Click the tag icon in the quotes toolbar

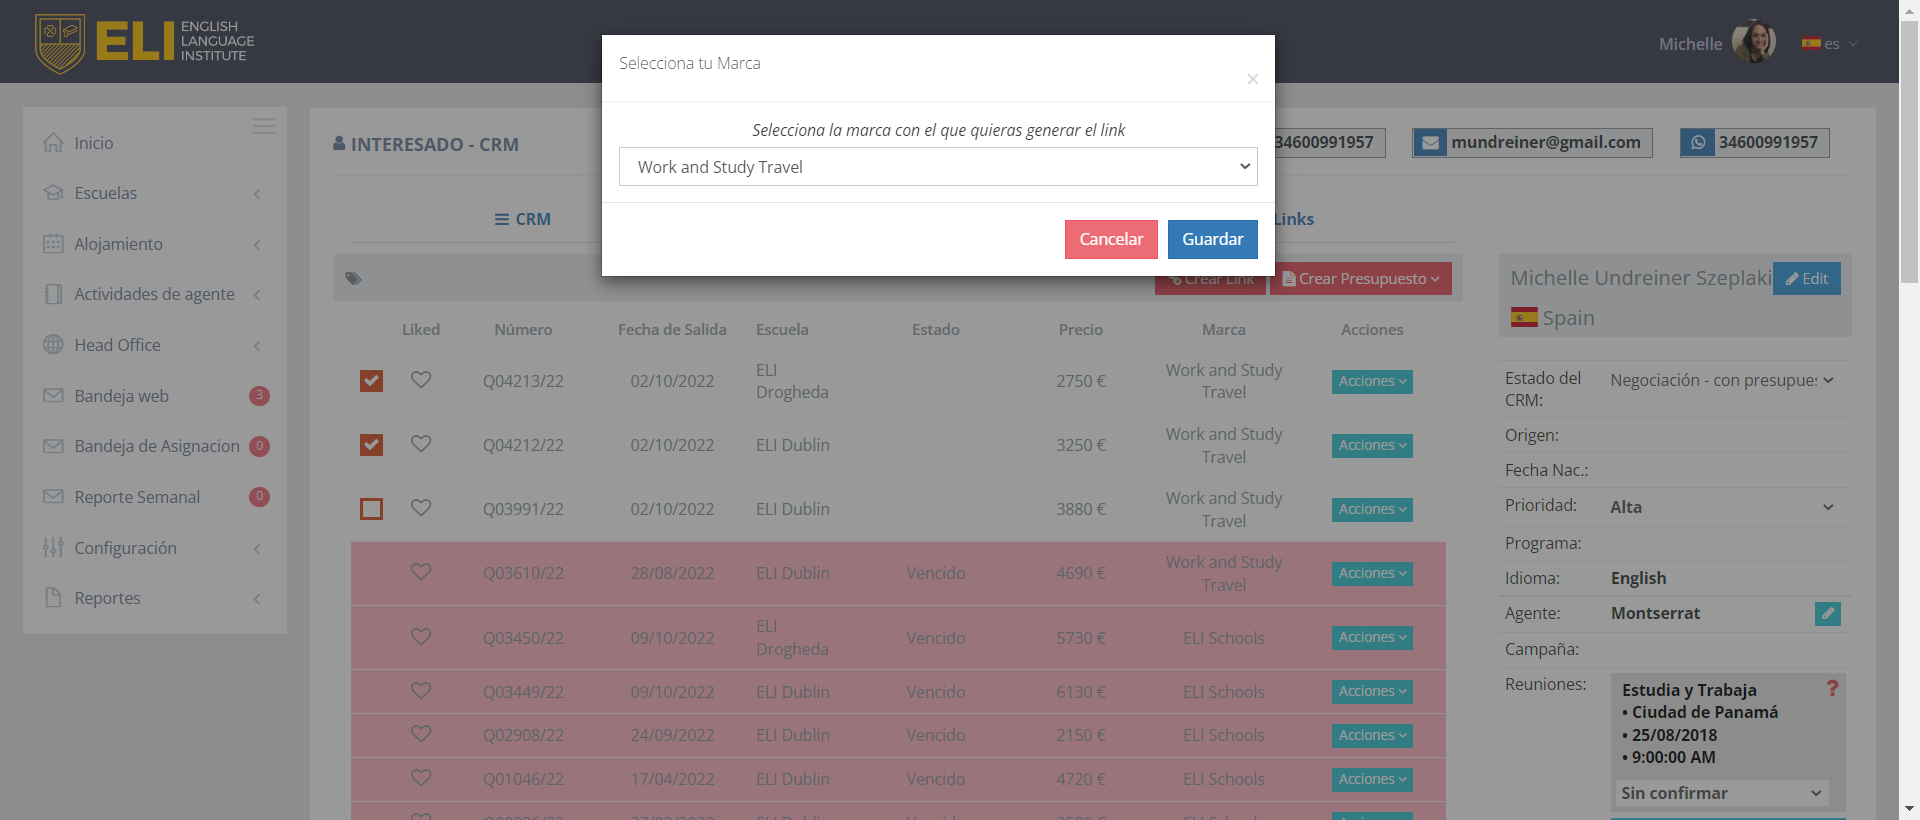click(x=353, y=279)
